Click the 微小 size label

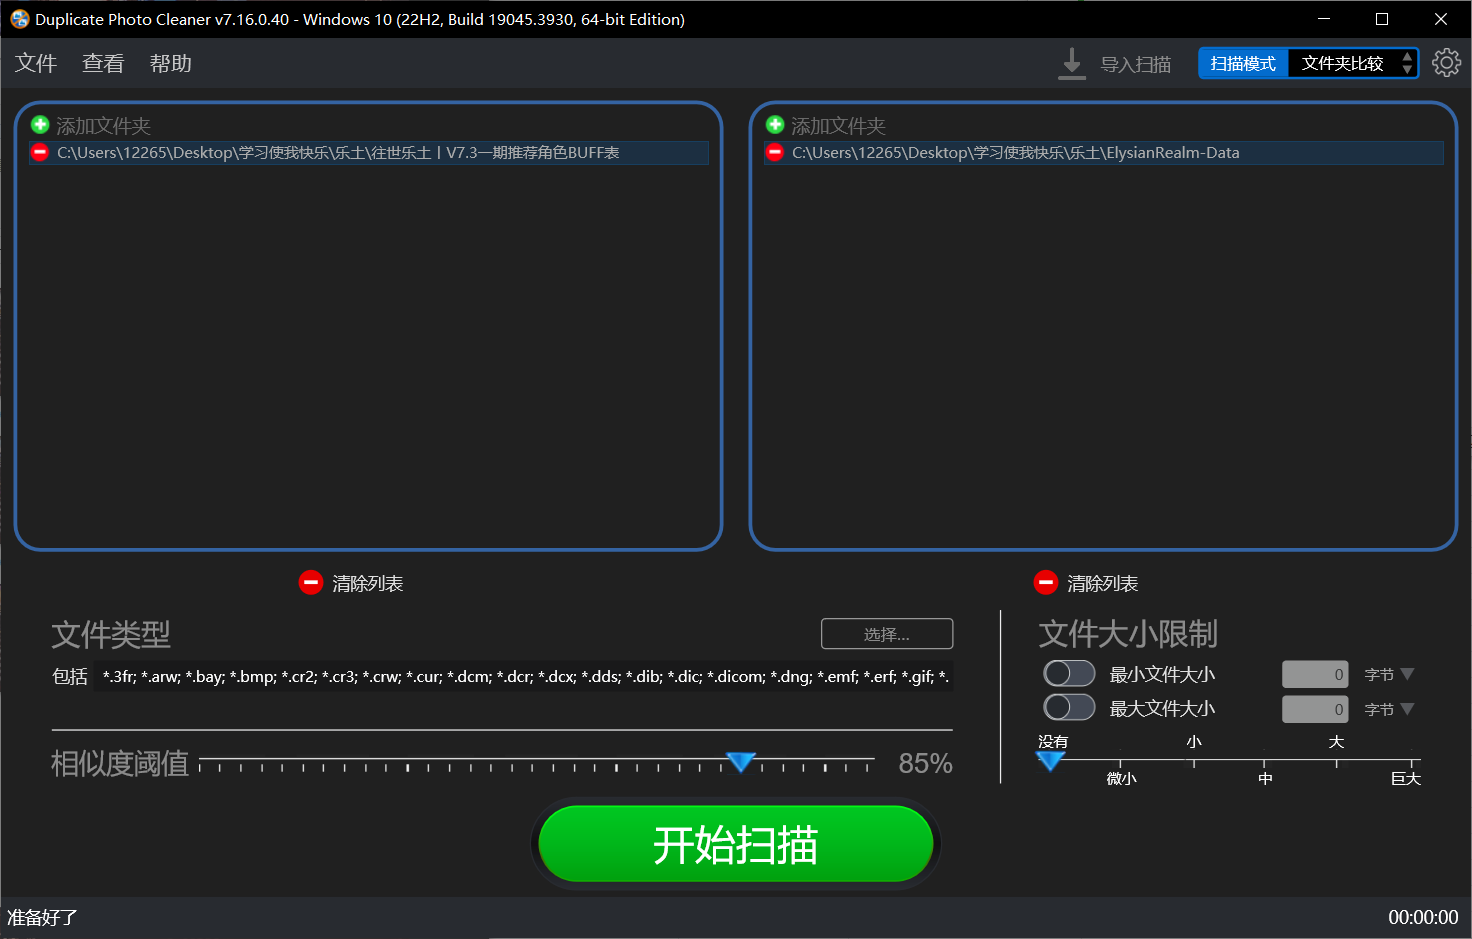(1121, 778)
